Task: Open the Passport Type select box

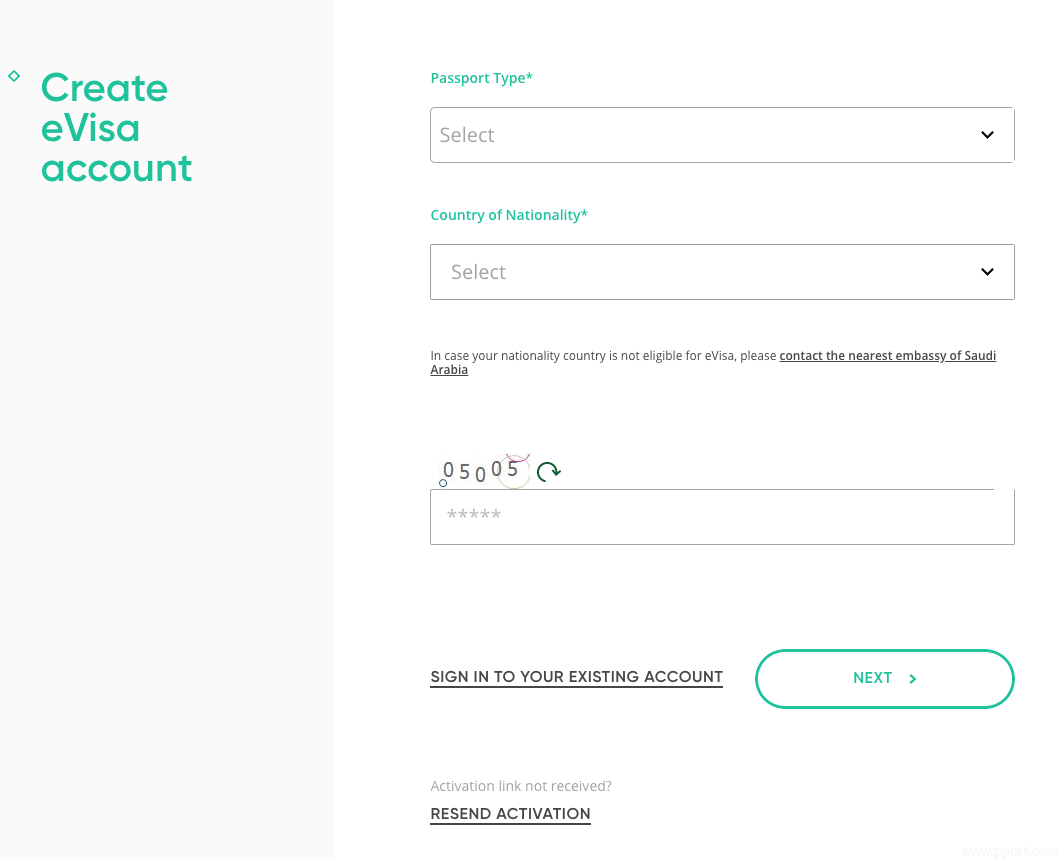Action: tap(721, 135)
